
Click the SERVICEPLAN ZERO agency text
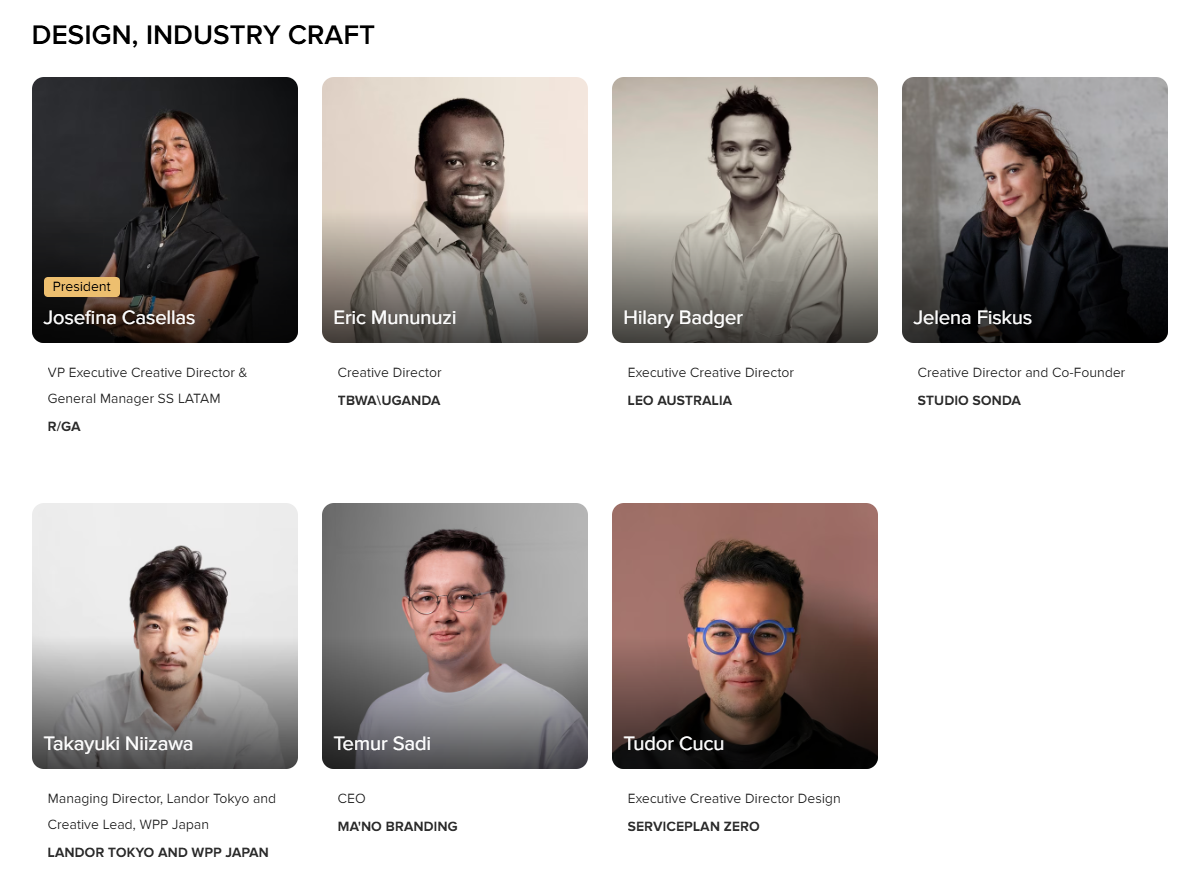pos(694,826)
